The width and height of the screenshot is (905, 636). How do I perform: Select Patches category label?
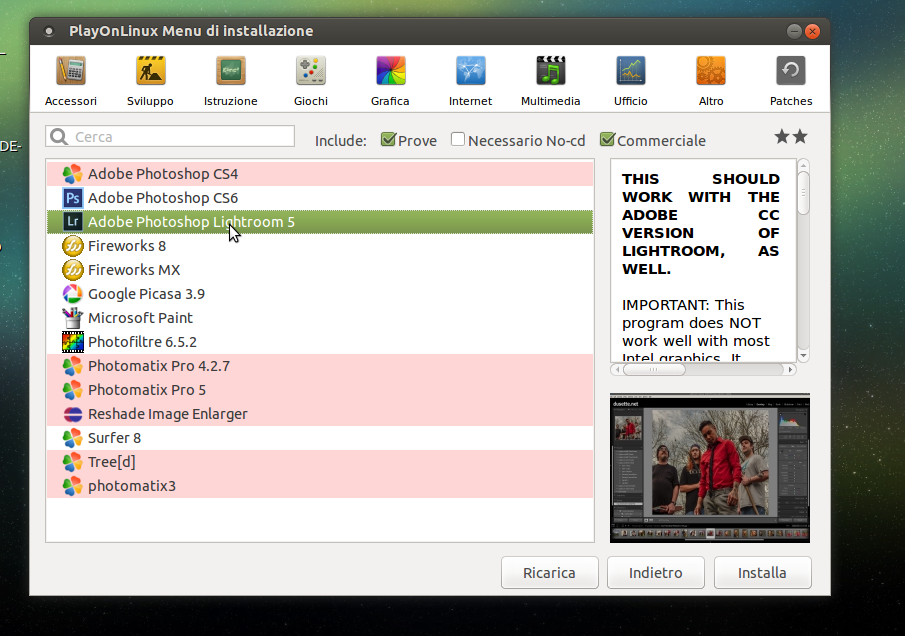[x=791, y=101]
